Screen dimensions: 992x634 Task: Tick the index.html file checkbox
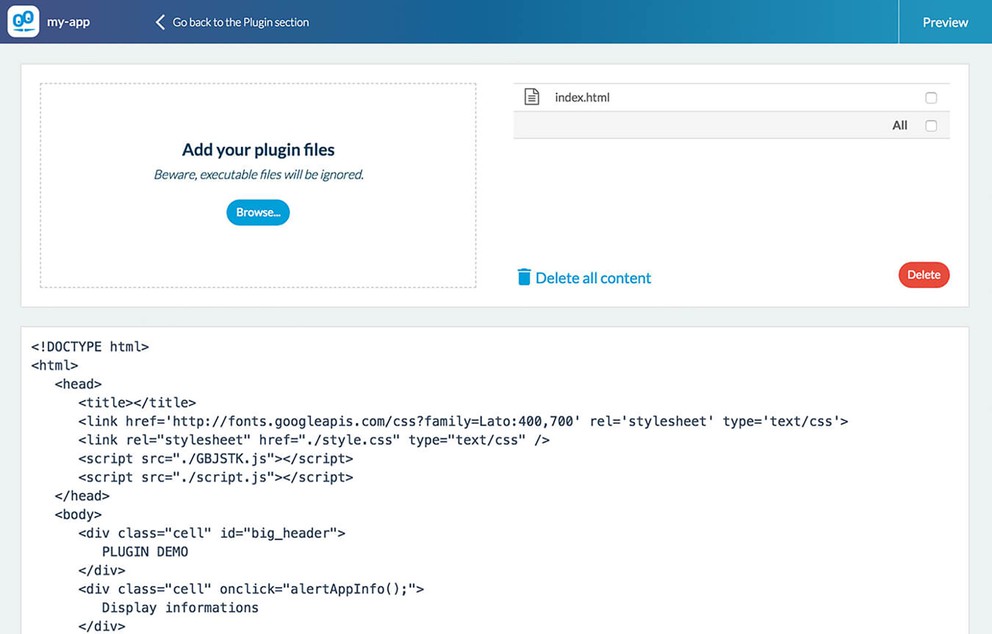tap(931, 97)
